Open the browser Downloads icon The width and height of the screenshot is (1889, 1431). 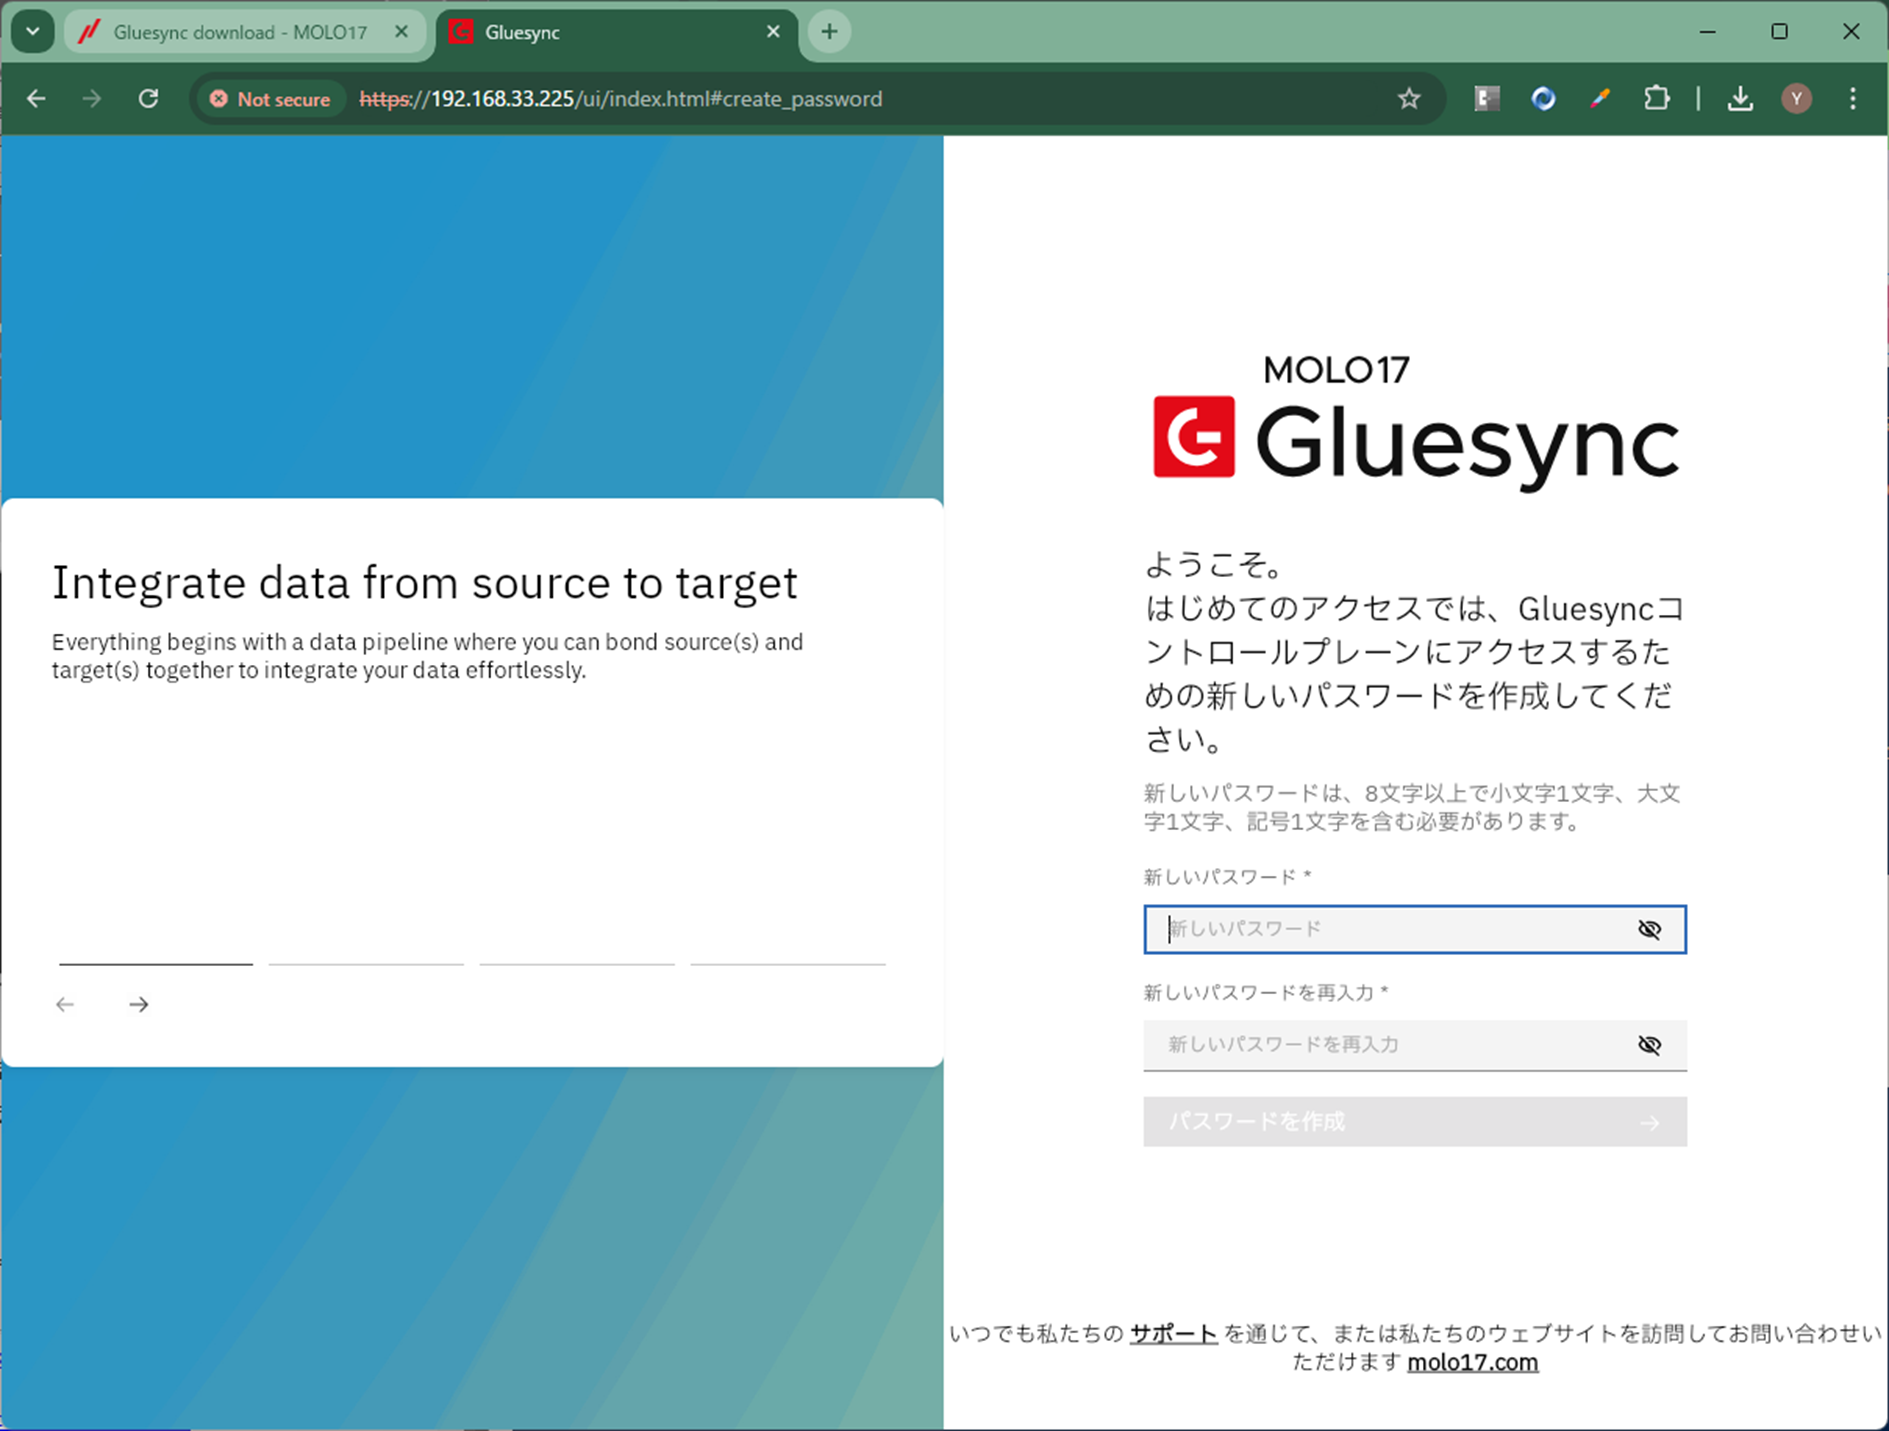(1740, 99)
